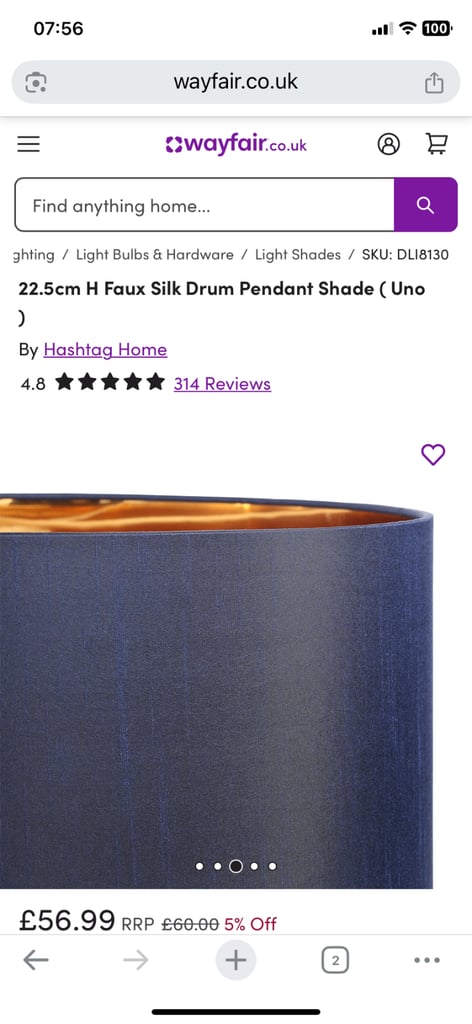Open the browser three-dot more menu
This screenshot has width=472, height=1024.
click(427, 960)
